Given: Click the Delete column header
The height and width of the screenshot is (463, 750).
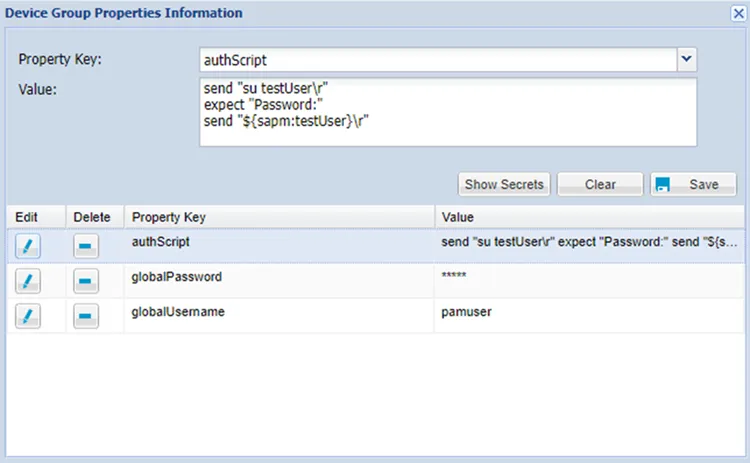Looking at the screenshot, I should click(x=94, y=217).
